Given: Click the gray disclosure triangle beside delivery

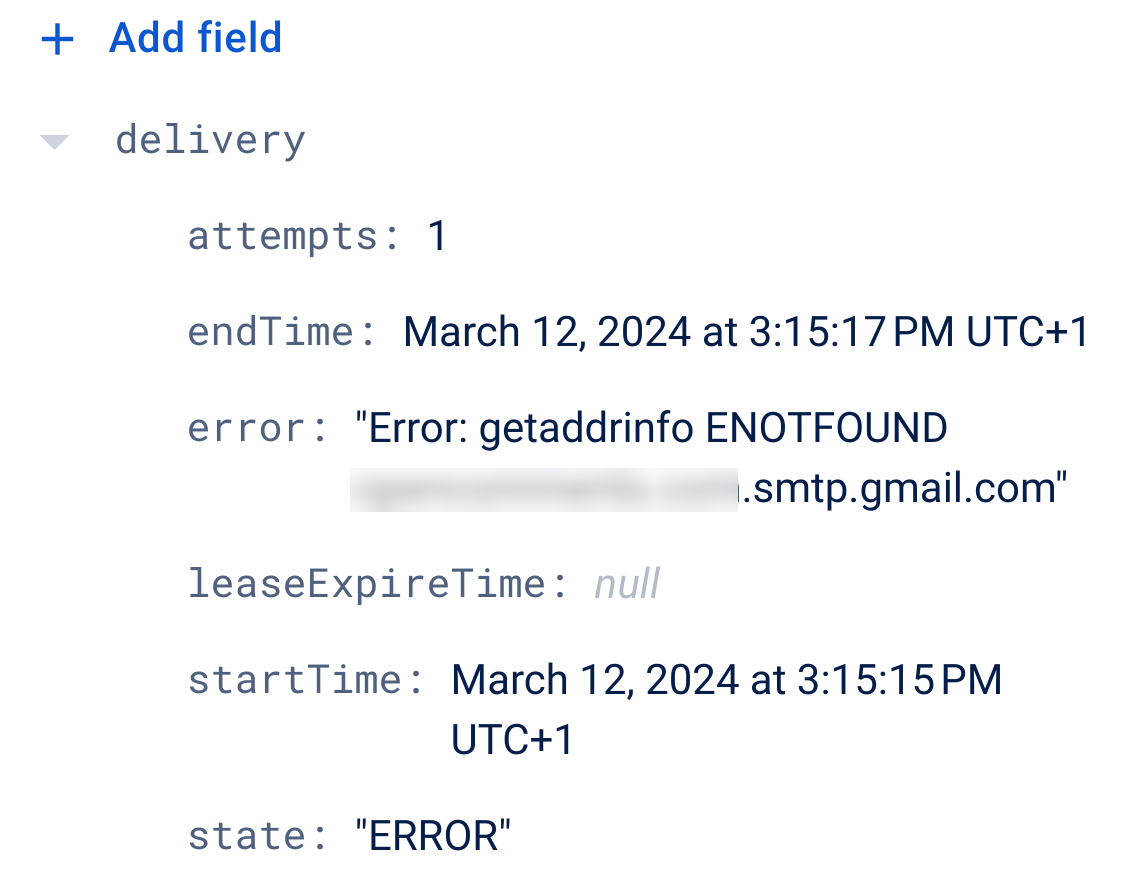Looking at the screenshot, I should coord(53,140).
